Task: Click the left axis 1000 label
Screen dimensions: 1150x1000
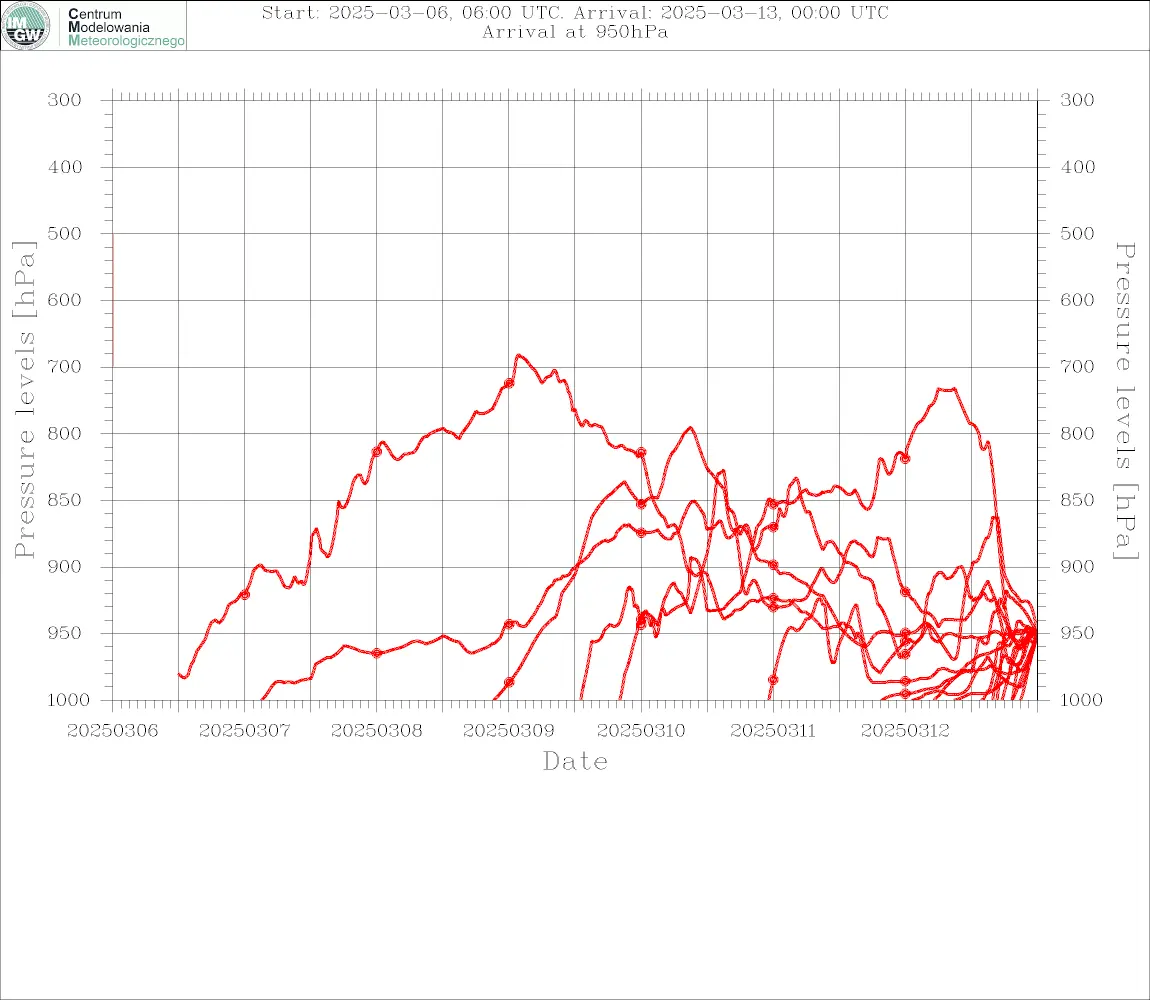Action: (69, 700)
